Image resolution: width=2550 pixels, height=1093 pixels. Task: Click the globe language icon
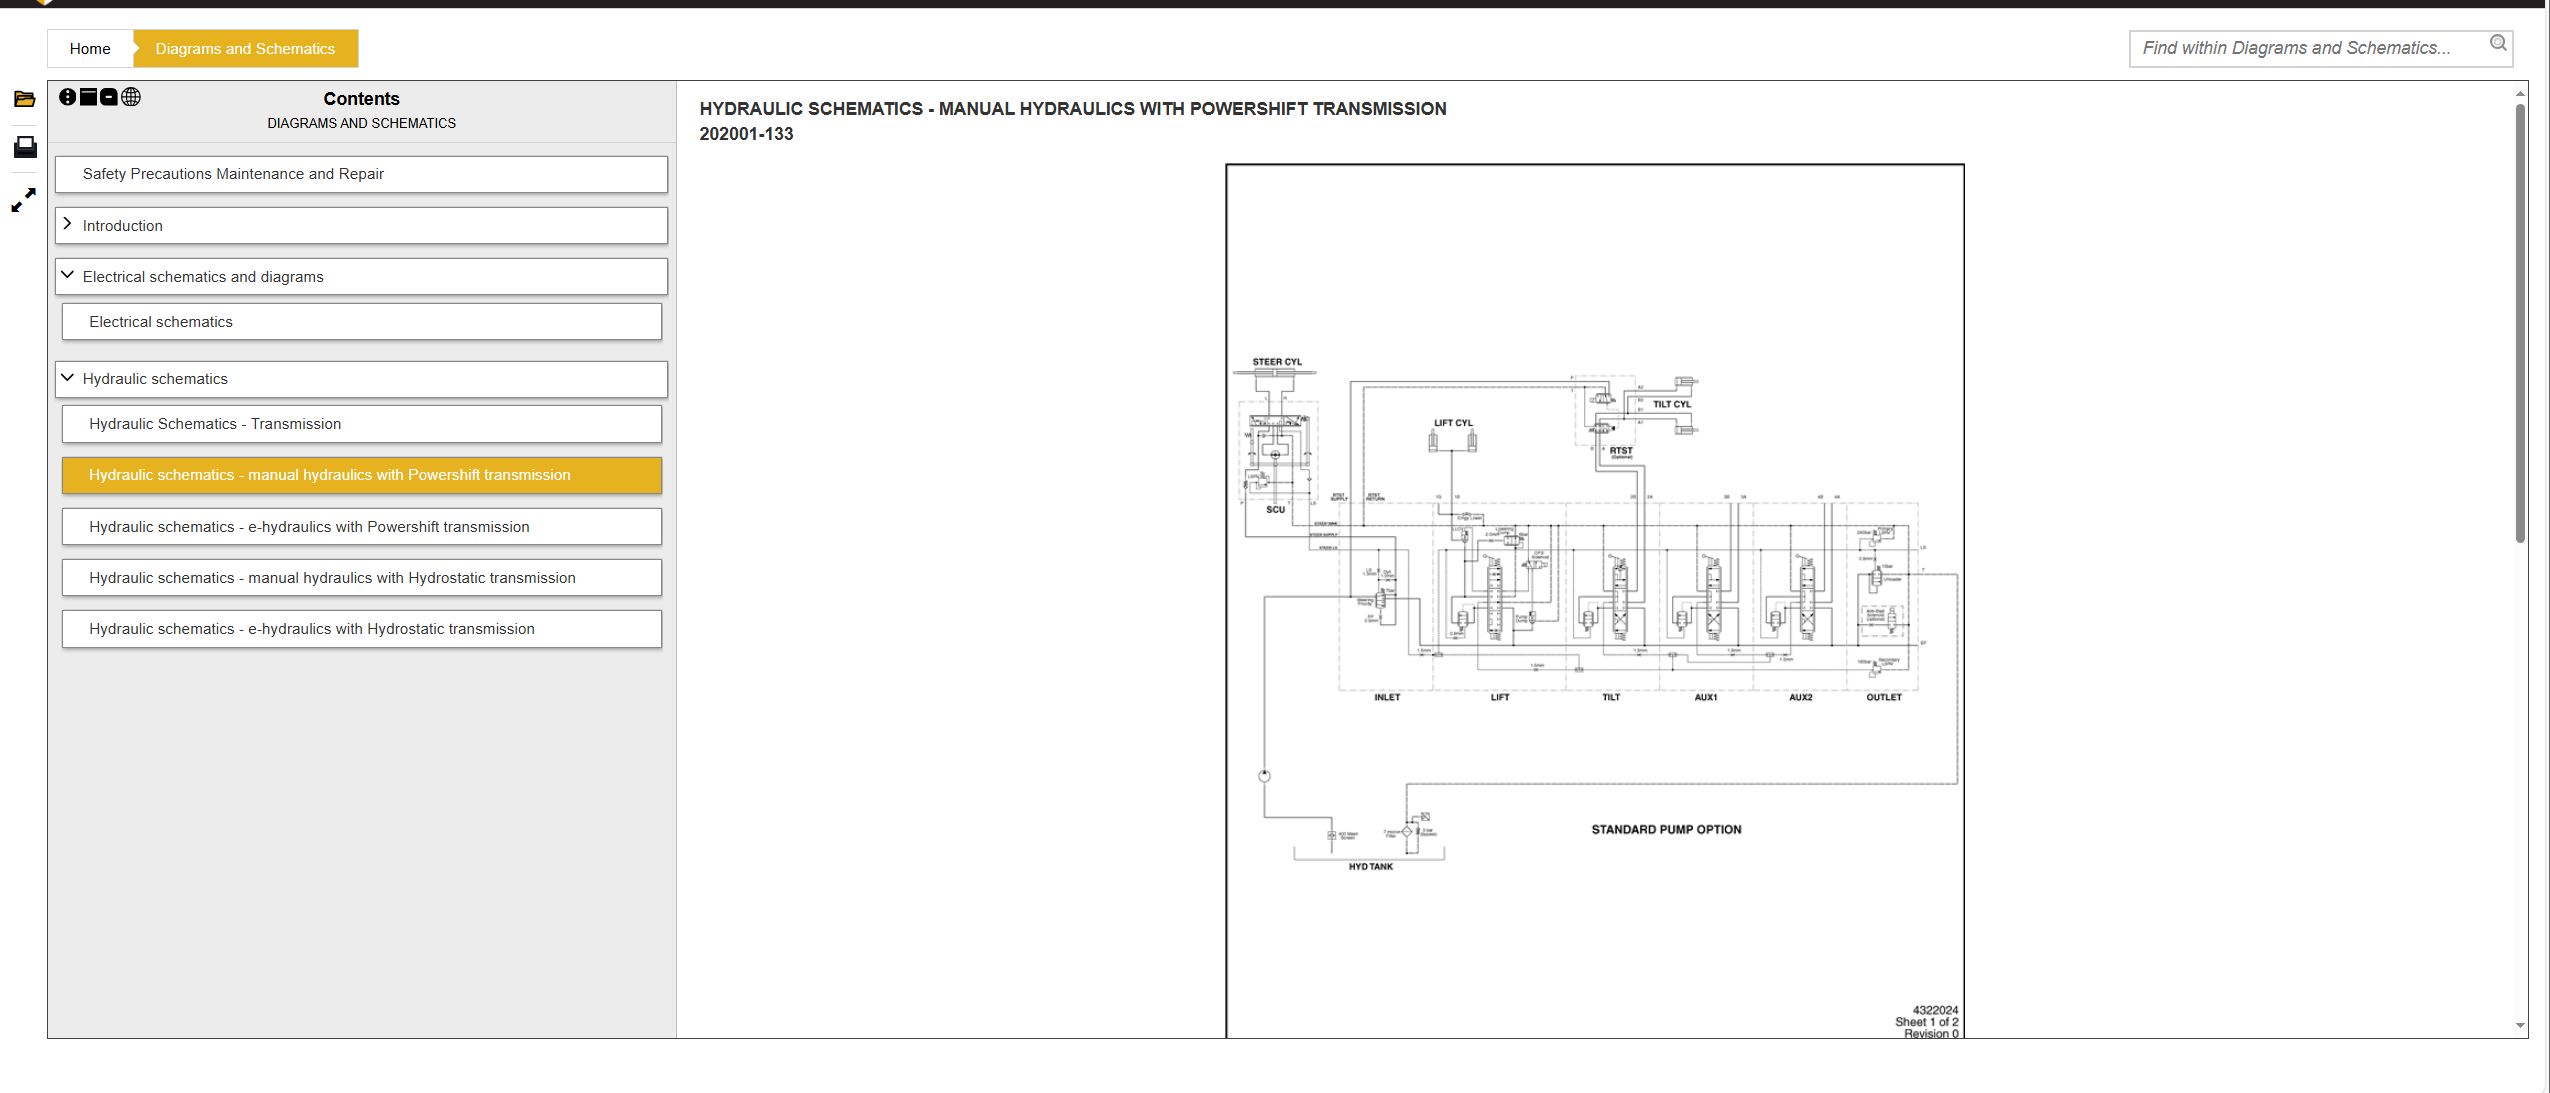tap(131, 97)
